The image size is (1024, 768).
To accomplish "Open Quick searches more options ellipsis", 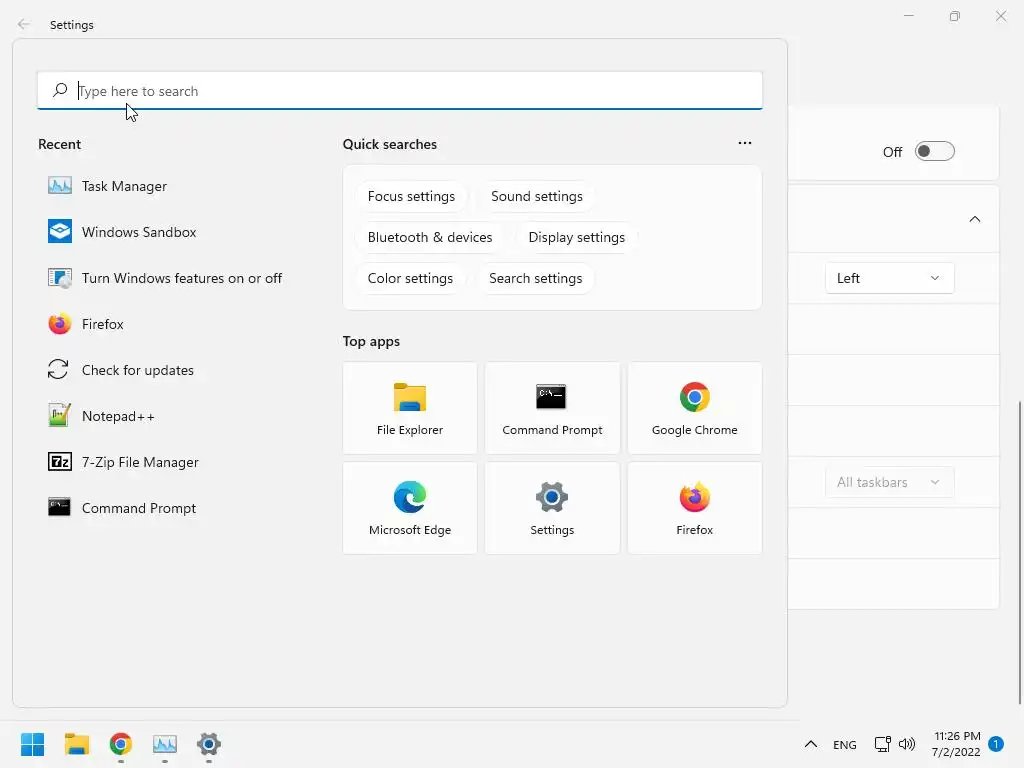I will click(744, 143).
